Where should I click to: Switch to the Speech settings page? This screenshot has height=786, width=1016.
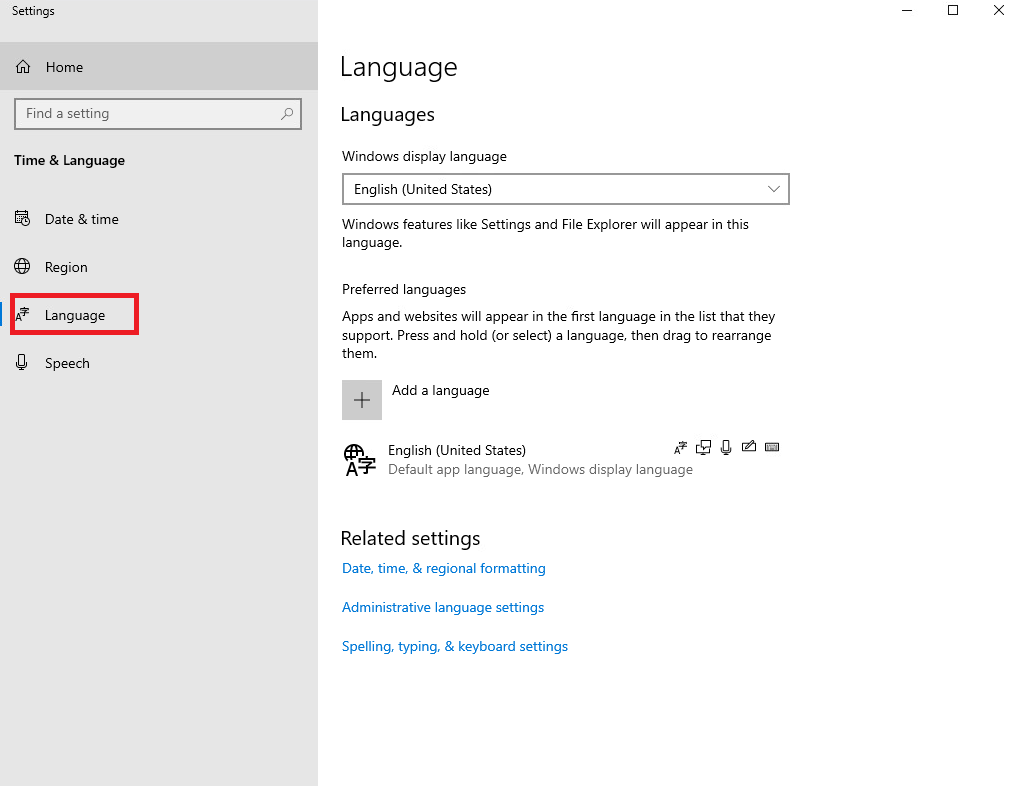[x=68, y=362]
